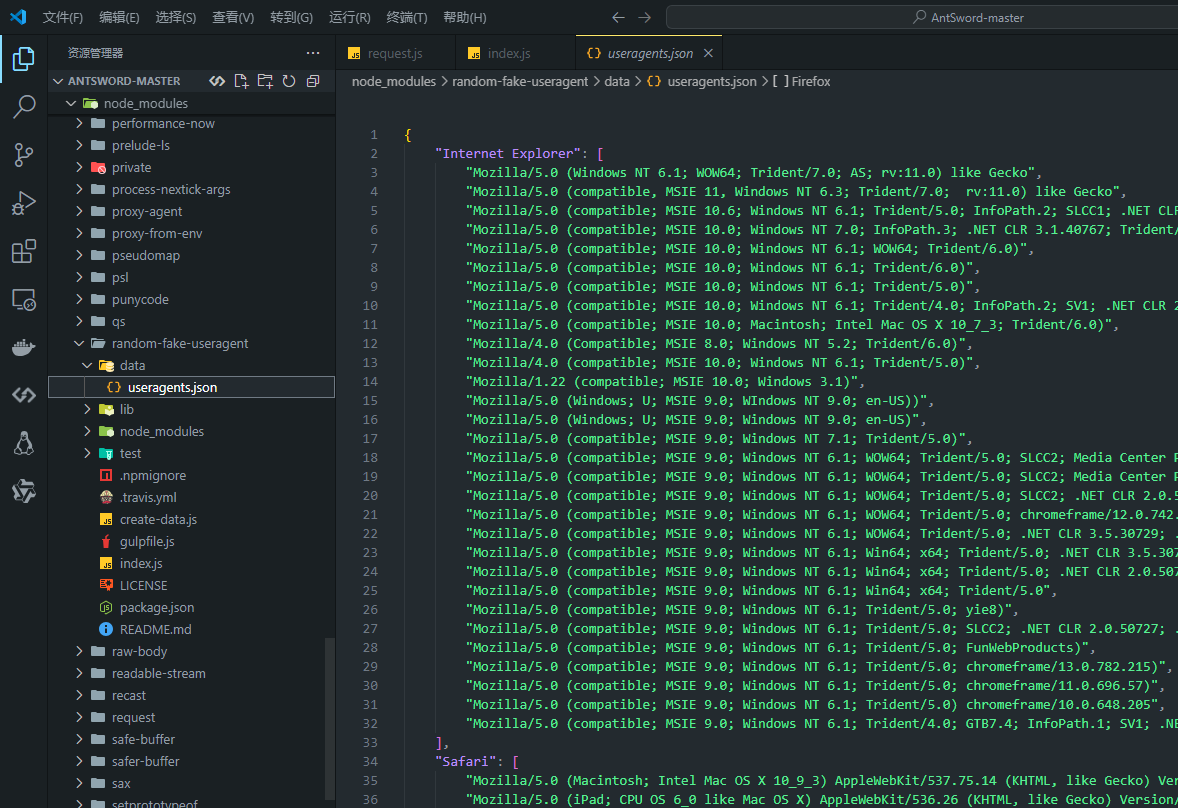Click the New File icon in explorer

click(x=241, y=81)
